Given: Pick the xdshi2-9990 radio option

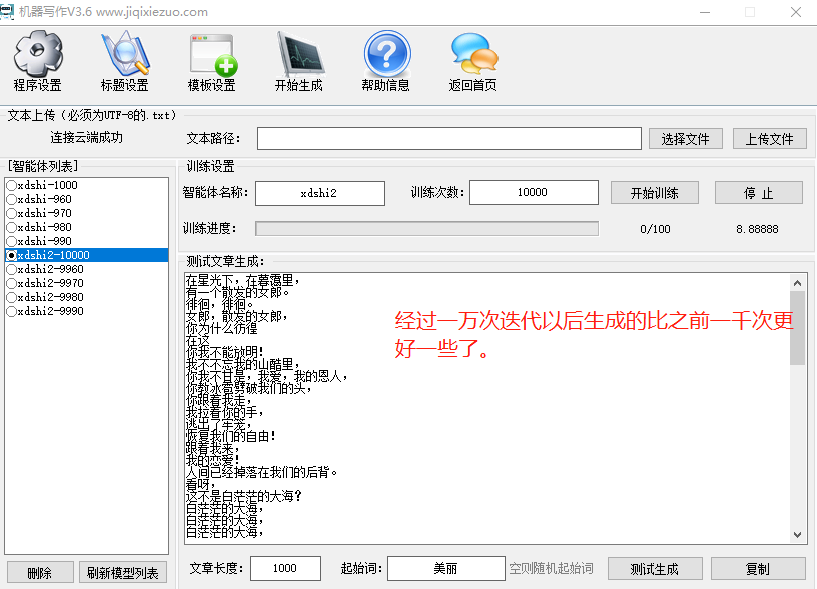Looking at the screenshot, I should (x=12, y=311).
